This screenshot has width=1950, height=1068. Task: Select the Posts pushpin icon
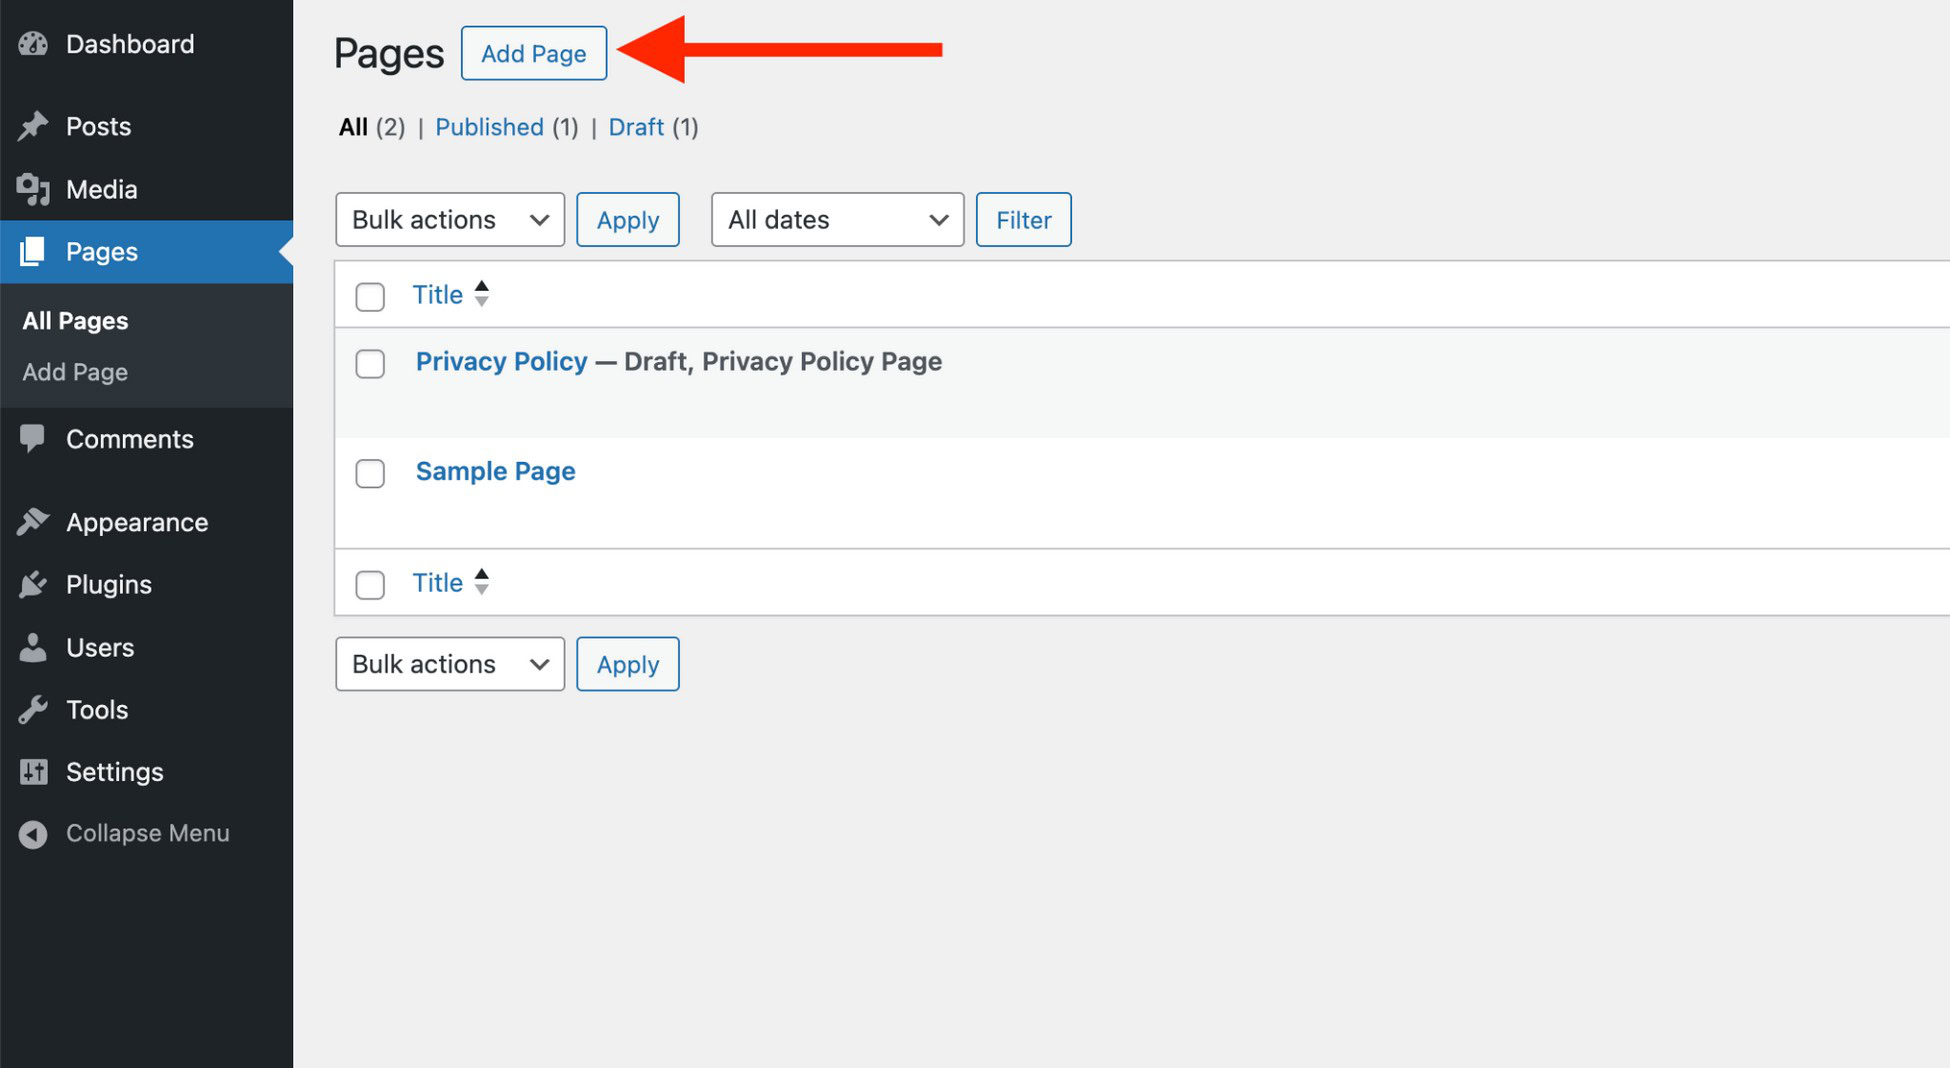(x=33, y=126)
